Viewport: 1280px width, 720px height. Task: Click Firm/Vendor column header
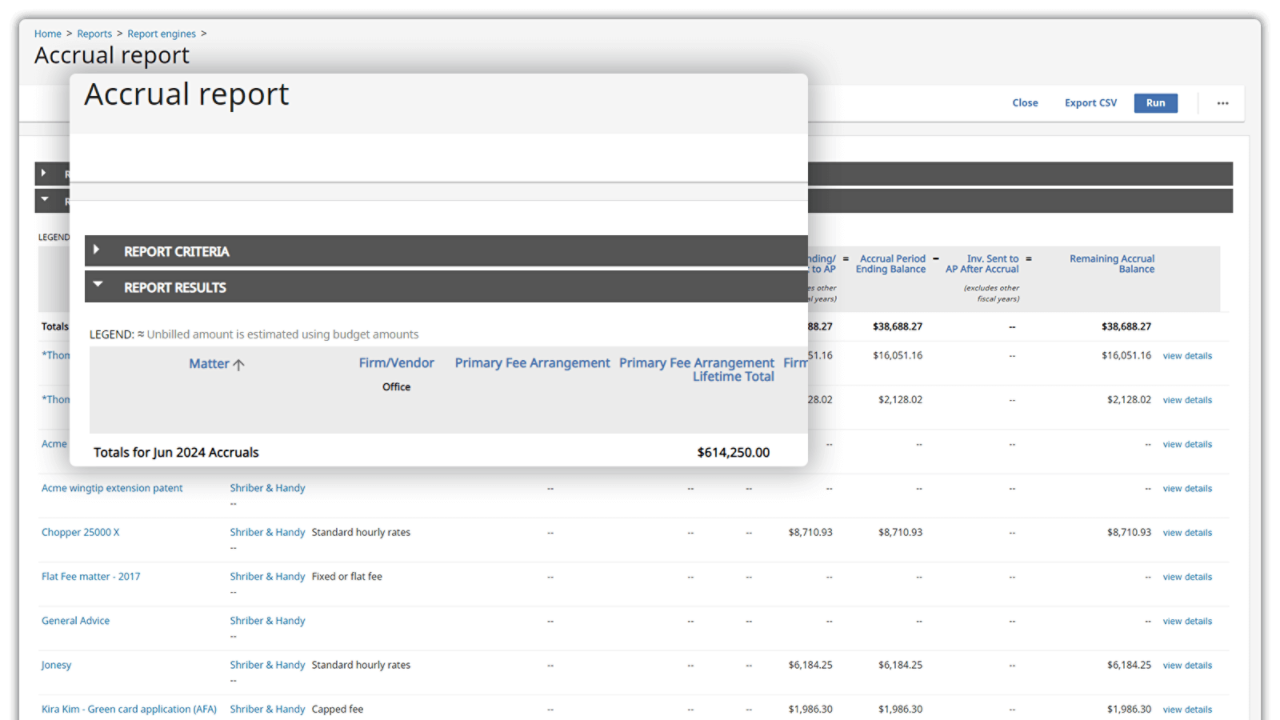396,363
